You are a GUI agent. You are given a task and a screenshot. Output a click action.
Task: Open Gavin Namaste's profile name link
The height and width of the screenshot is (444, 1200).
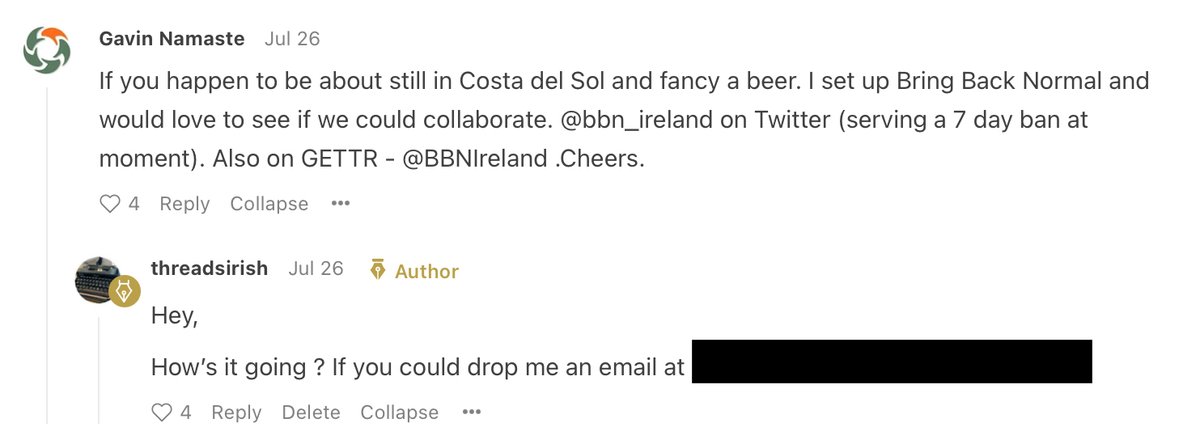pos(172,39)
